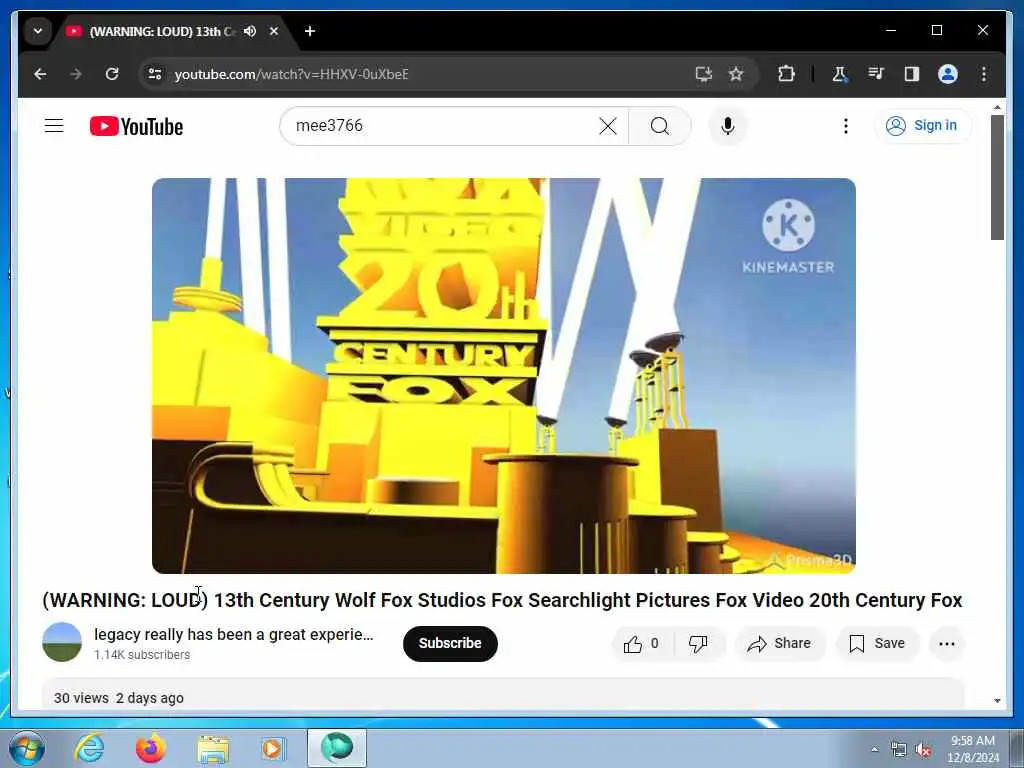1024x768 pixels.
Task: Go to the YouTube home logo
Action: pos(136,126)
